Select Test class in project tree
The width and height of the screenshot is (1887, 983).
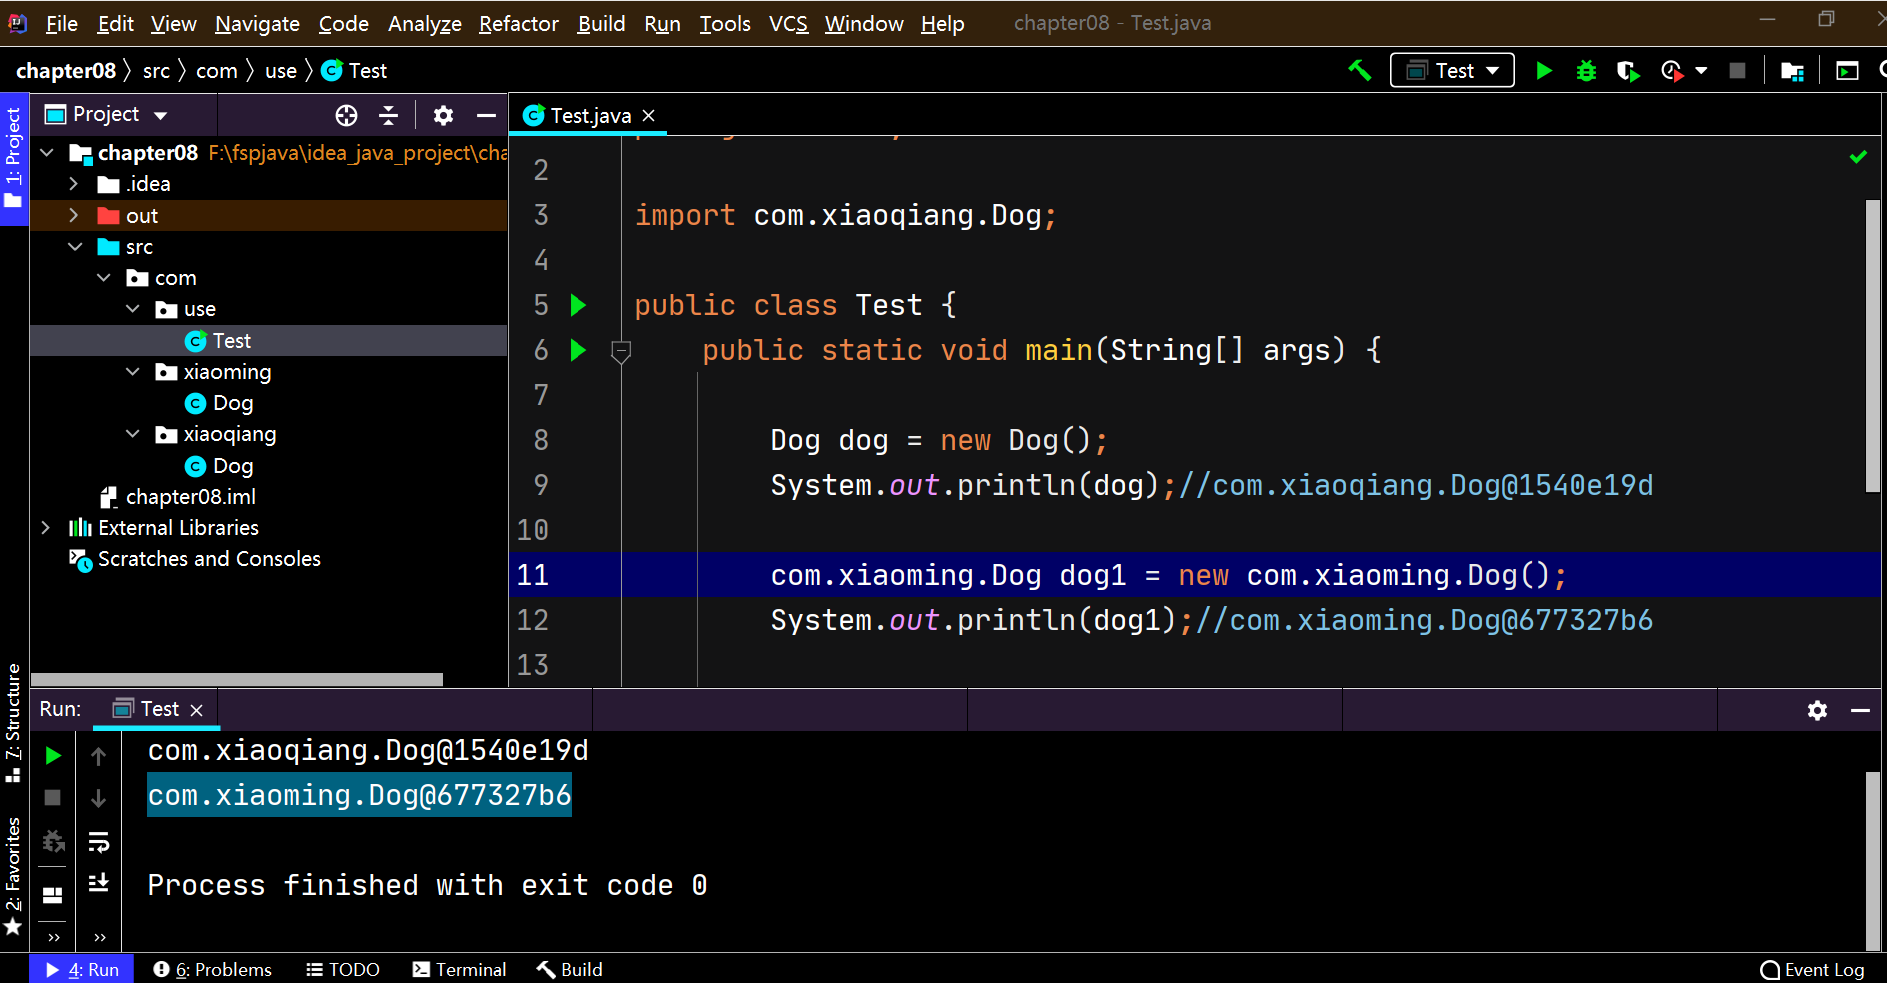click(232, 340)
